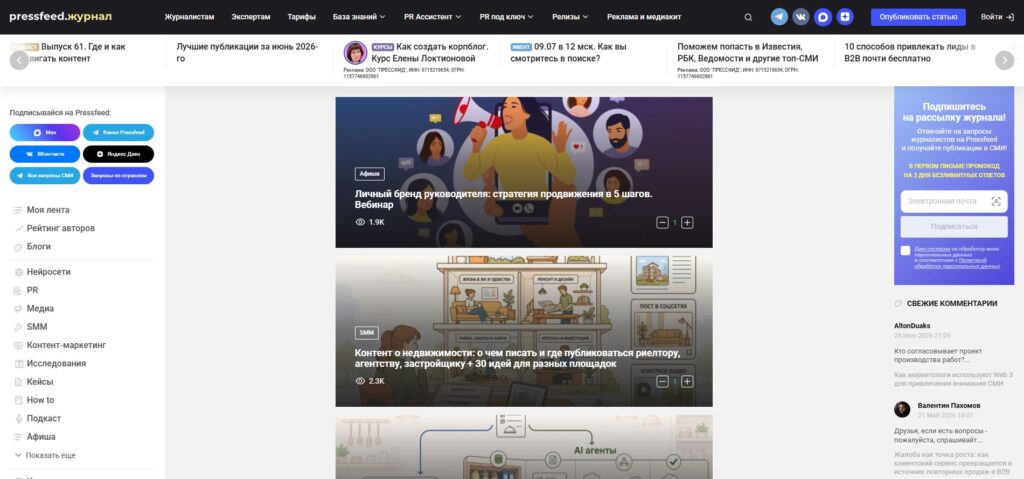The image size is (1024, 479).
Task: Expand the База знаний dropdown menu
Action: [359, 17]
